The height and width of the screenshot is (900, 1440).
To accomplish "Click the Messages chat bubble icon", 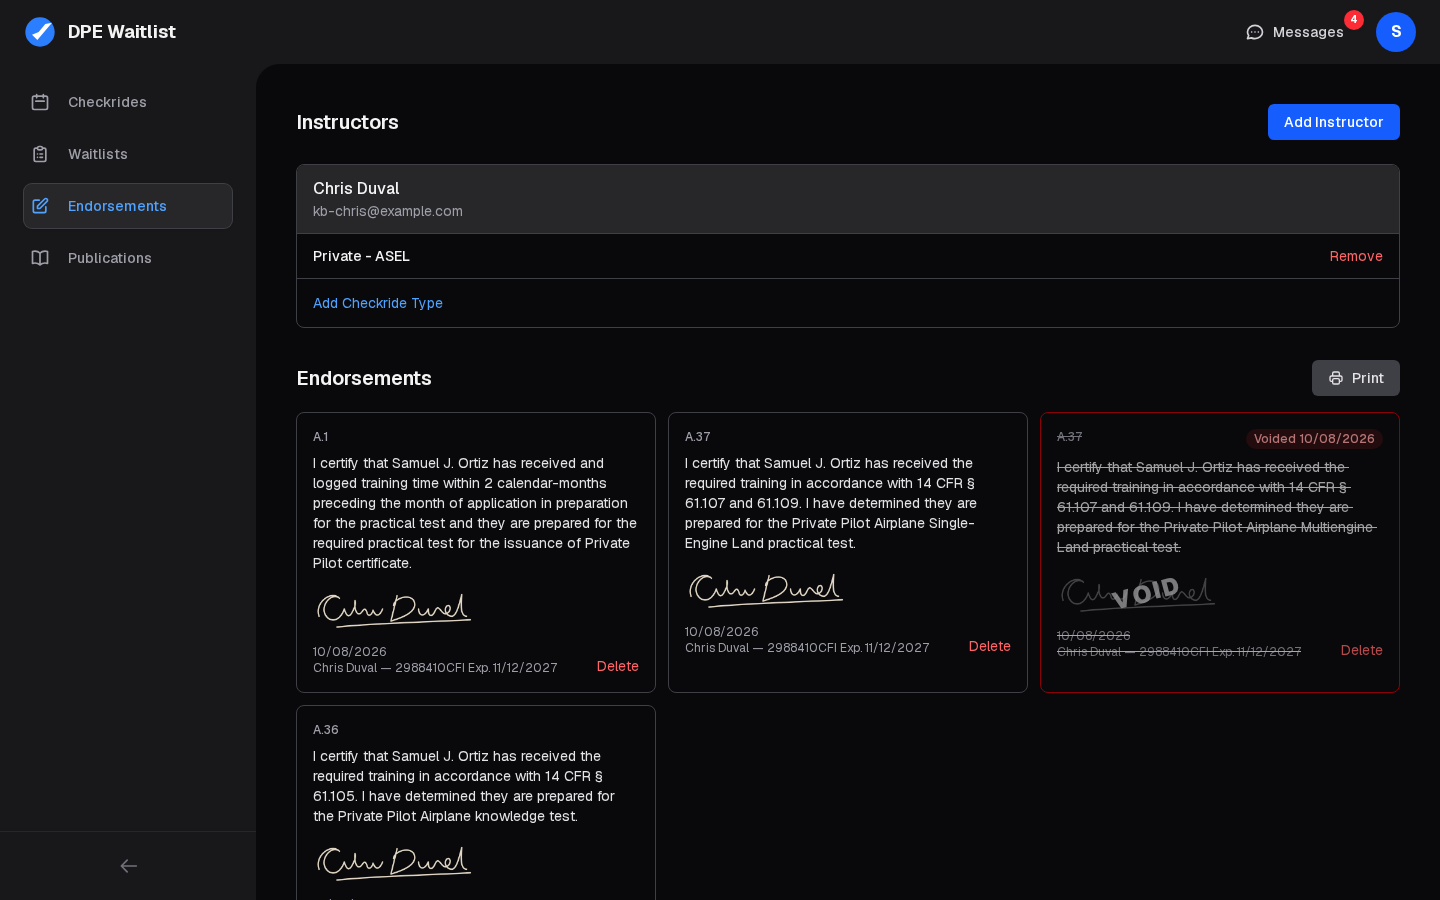I will click(x=1255, y=32).
